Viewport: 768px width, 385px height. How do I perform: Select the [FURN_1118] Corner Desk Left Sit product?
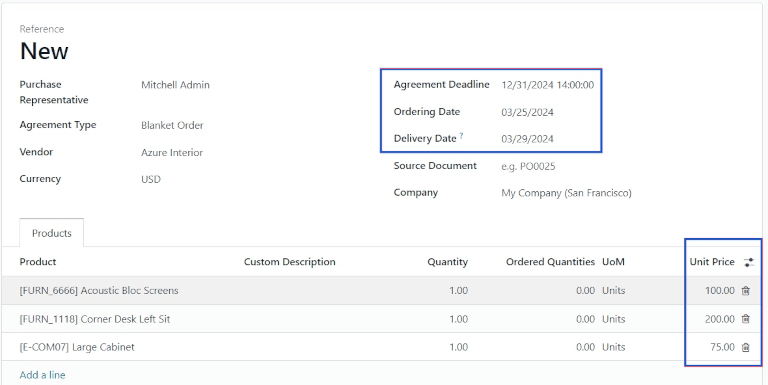[95, 319]
